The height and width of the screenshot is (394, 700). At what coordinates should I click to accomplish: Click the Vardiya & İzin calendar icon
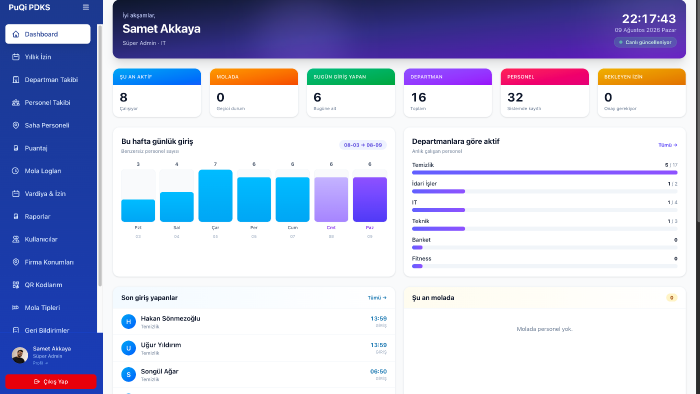[16, 194]
